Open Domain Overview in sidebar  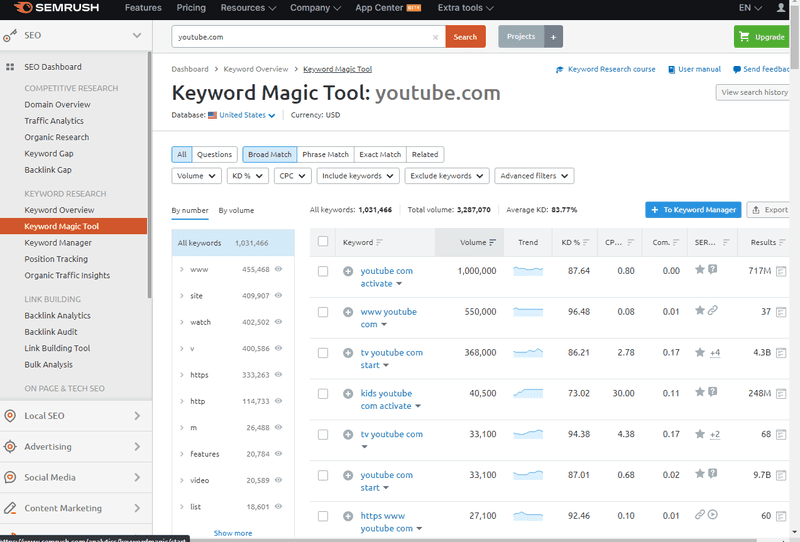(x=58, y=105)
